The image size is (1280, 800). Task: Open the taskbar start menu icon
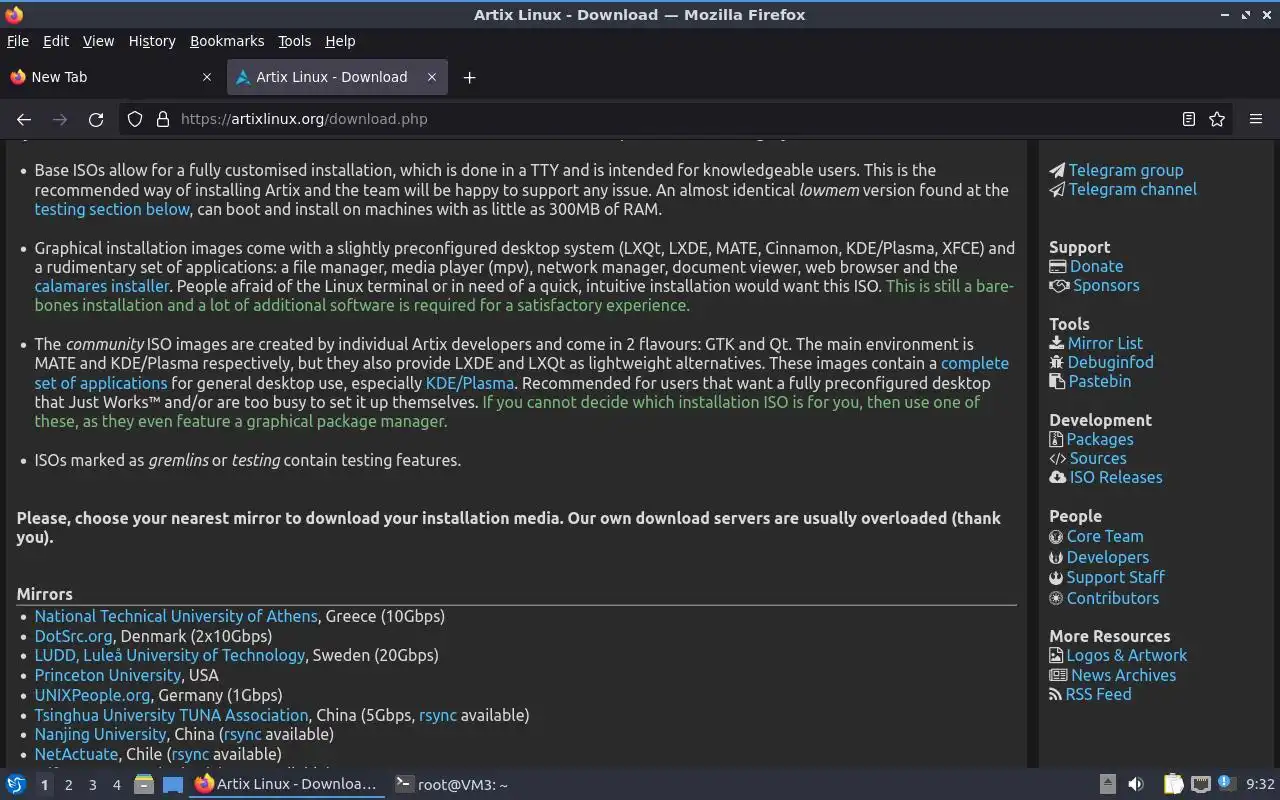point(16,784)
